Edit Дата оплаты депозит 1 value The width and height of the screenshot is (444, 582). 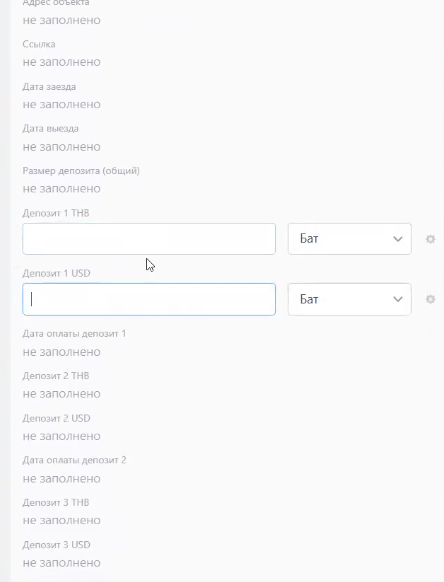pyautogui.click(x=62, y=352)
